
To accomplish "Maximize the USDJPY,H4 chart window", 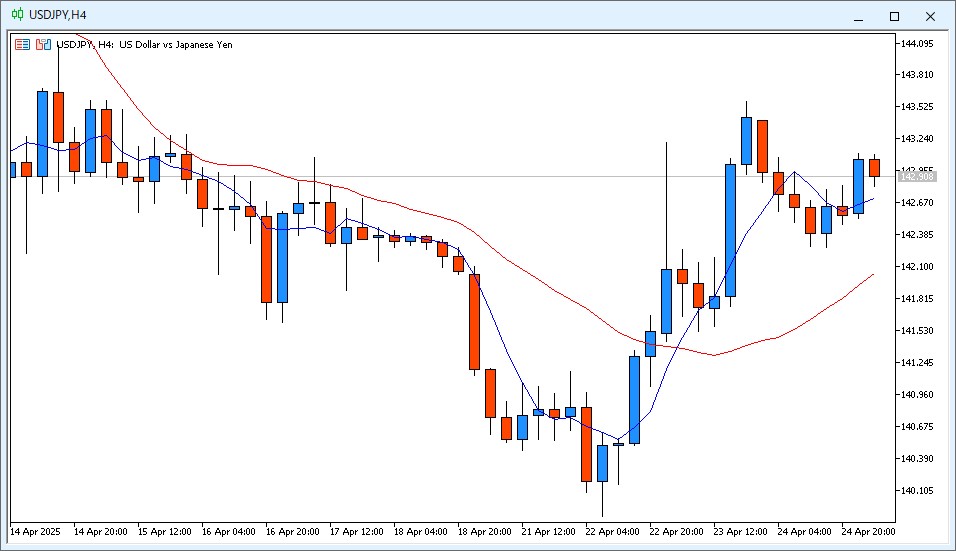I will point(894,16).
